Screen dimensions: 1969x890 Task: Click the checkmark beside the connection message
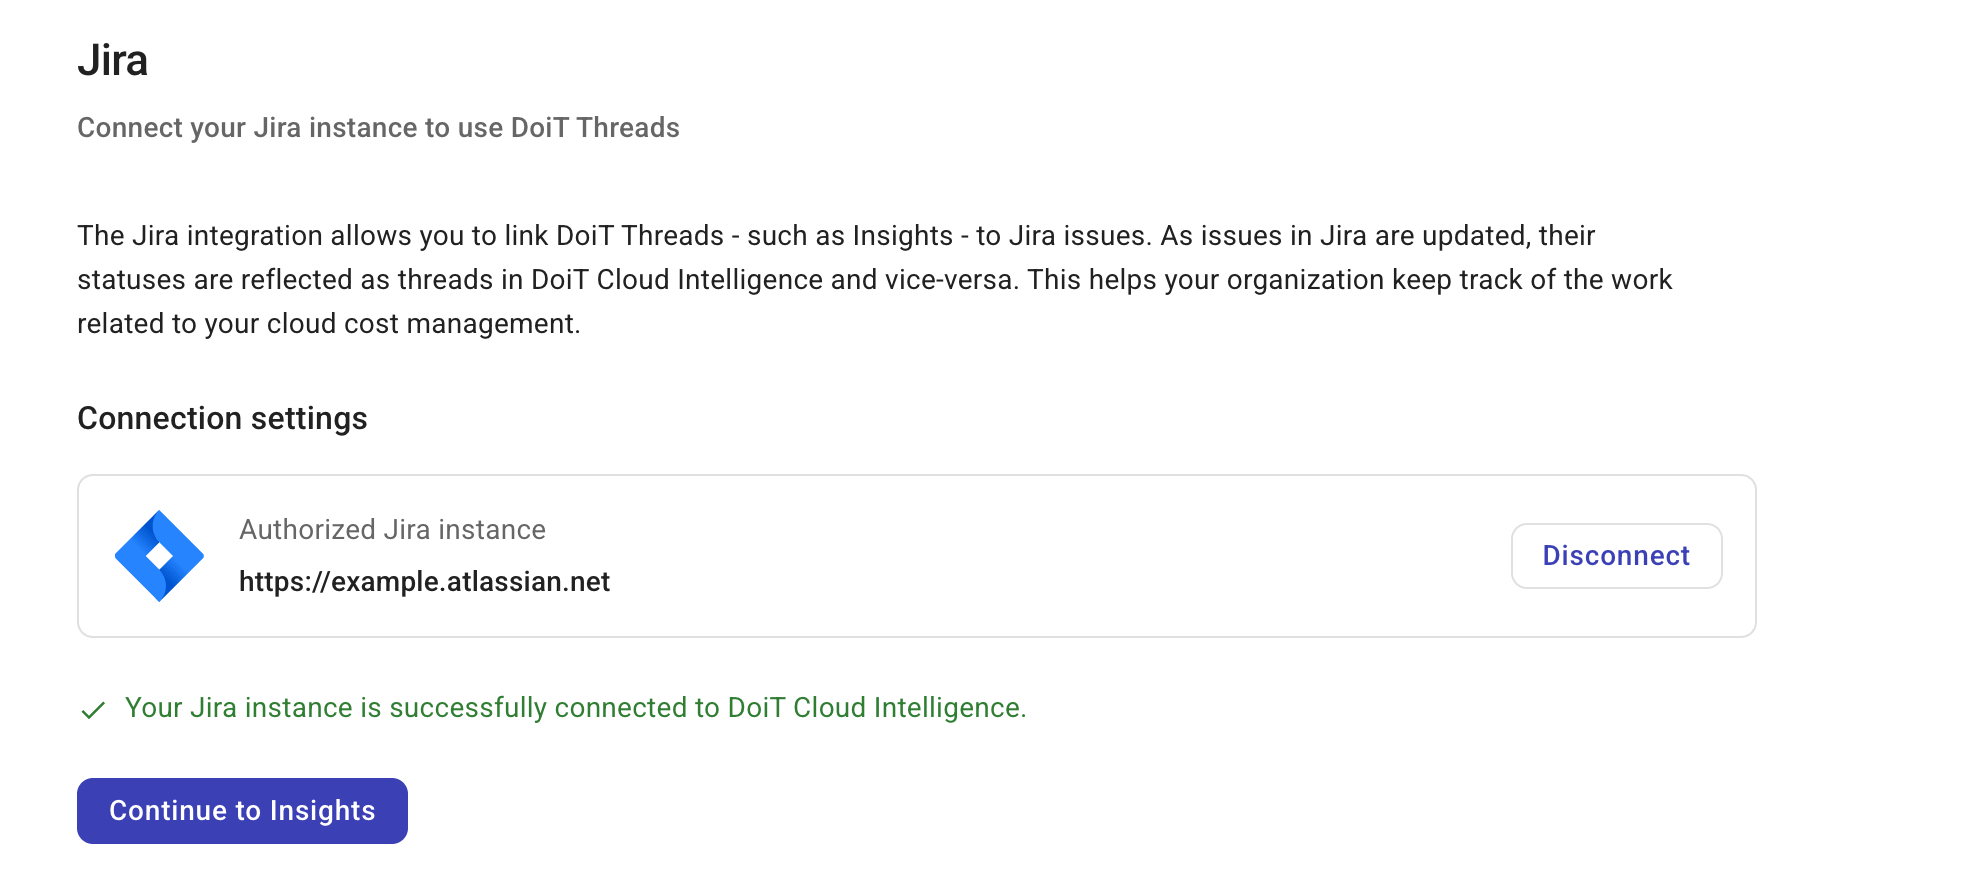coord(93,710)
